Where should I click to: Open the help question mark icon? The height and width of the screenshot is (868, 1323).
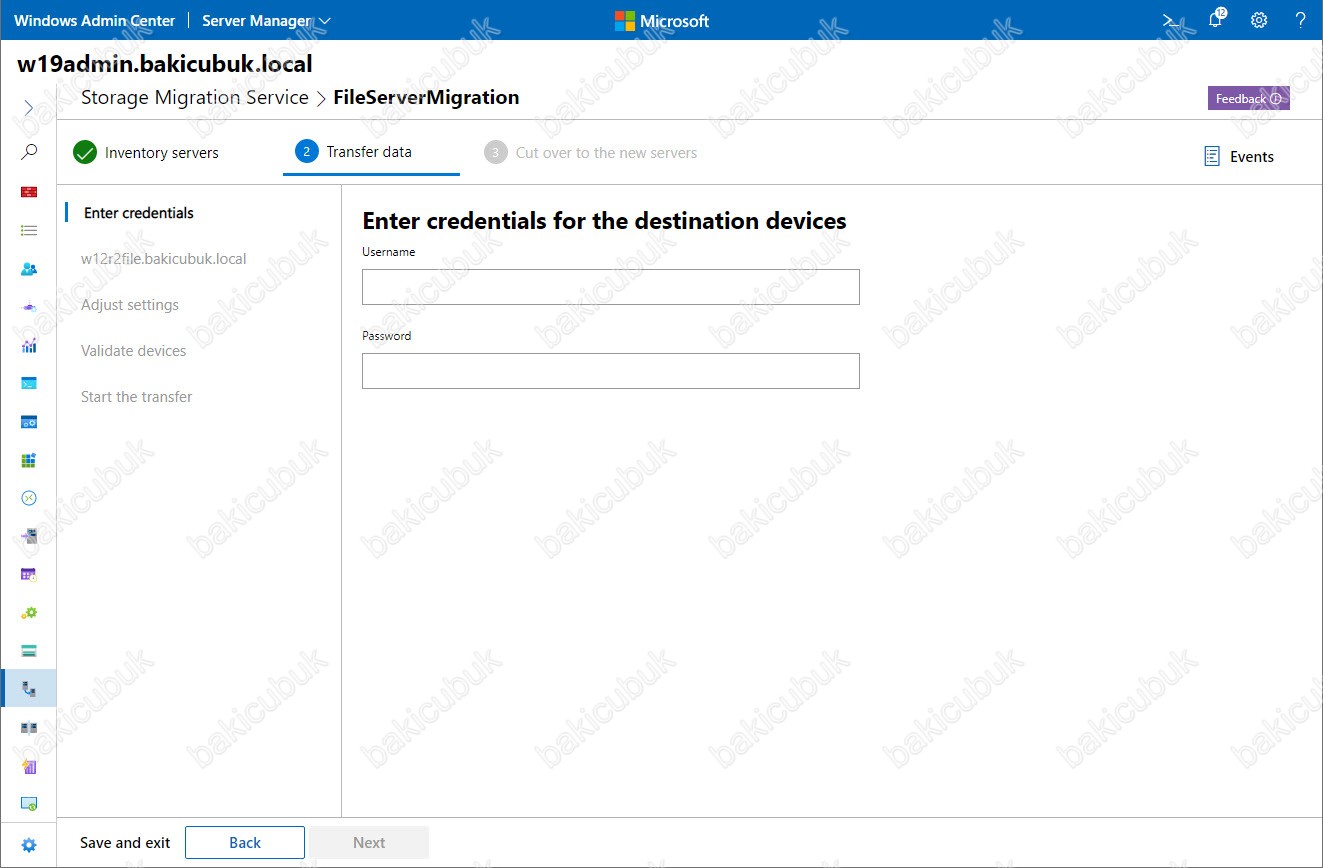pyautogui.click(x=1301, y=20)
